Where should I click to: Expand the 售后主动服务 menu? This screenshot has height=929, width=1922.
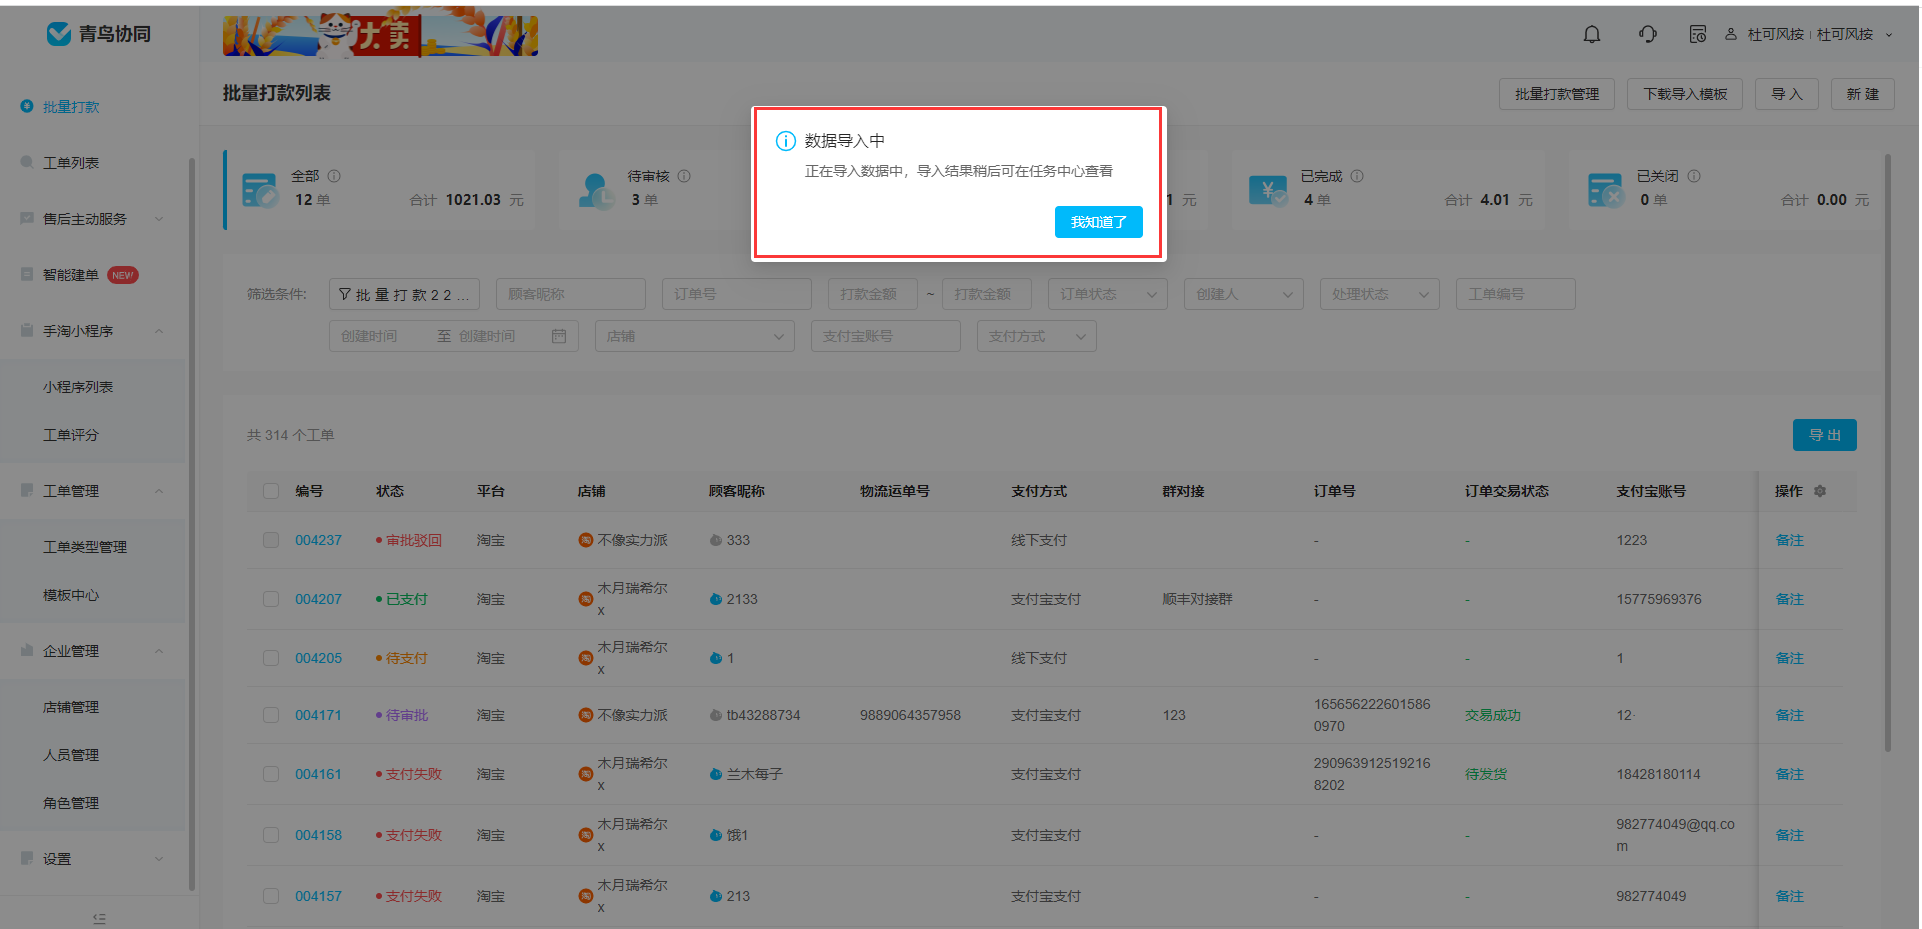[159, 219]
